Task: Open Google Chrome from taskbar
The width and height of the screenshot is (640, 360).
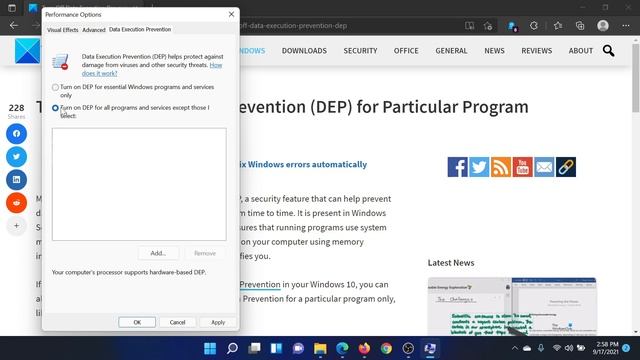Action: [x=386, y=348]
